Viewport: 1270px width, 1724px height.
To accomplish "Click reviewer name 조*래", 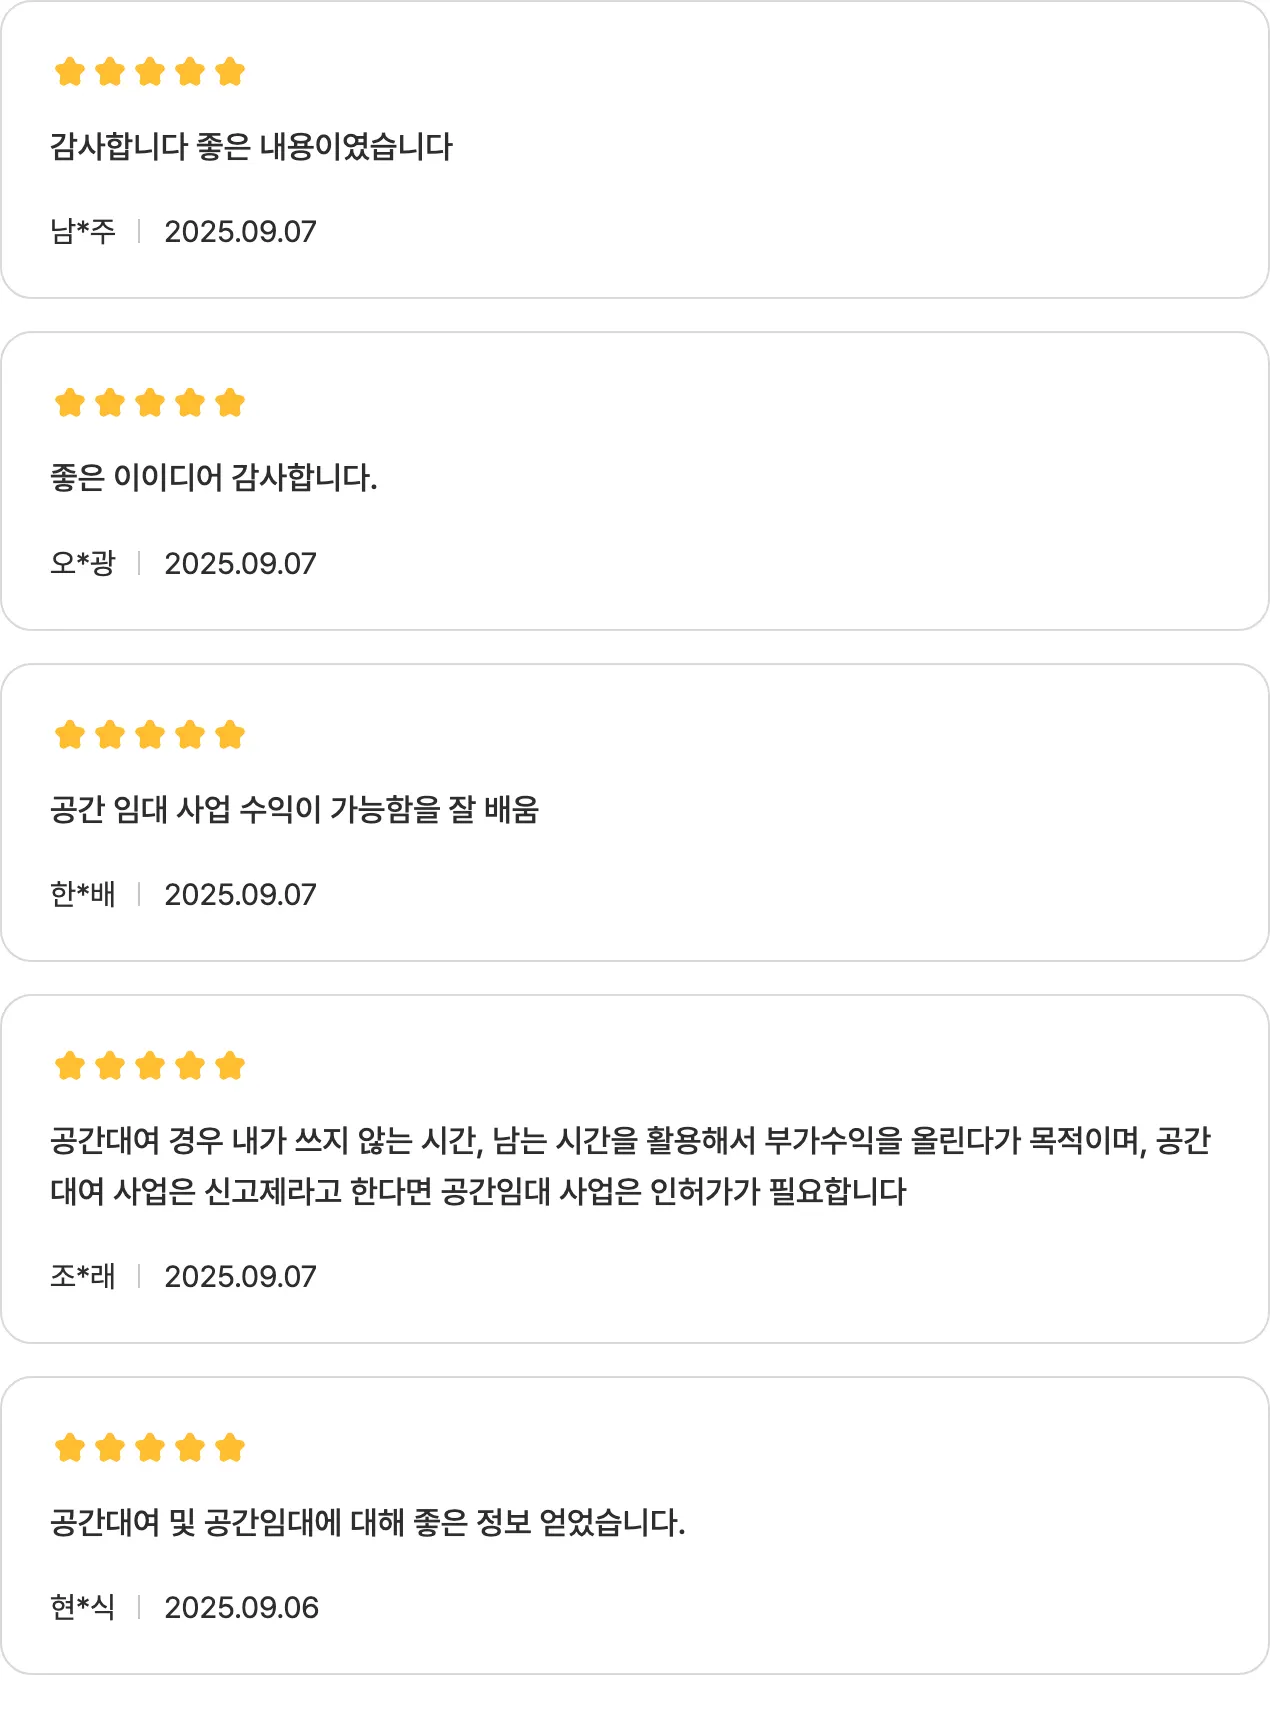I will click(83, 1277).
